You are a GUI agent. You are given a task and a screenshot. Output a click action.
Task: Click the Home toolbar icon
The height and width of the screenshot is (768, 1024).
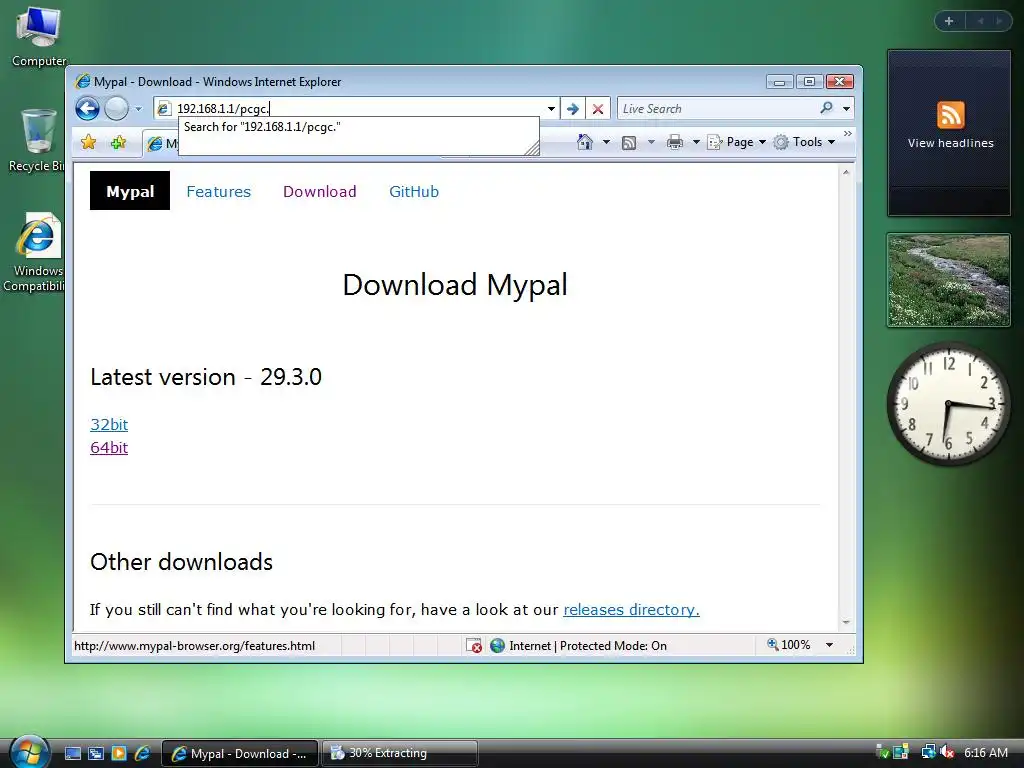[584, 142]
